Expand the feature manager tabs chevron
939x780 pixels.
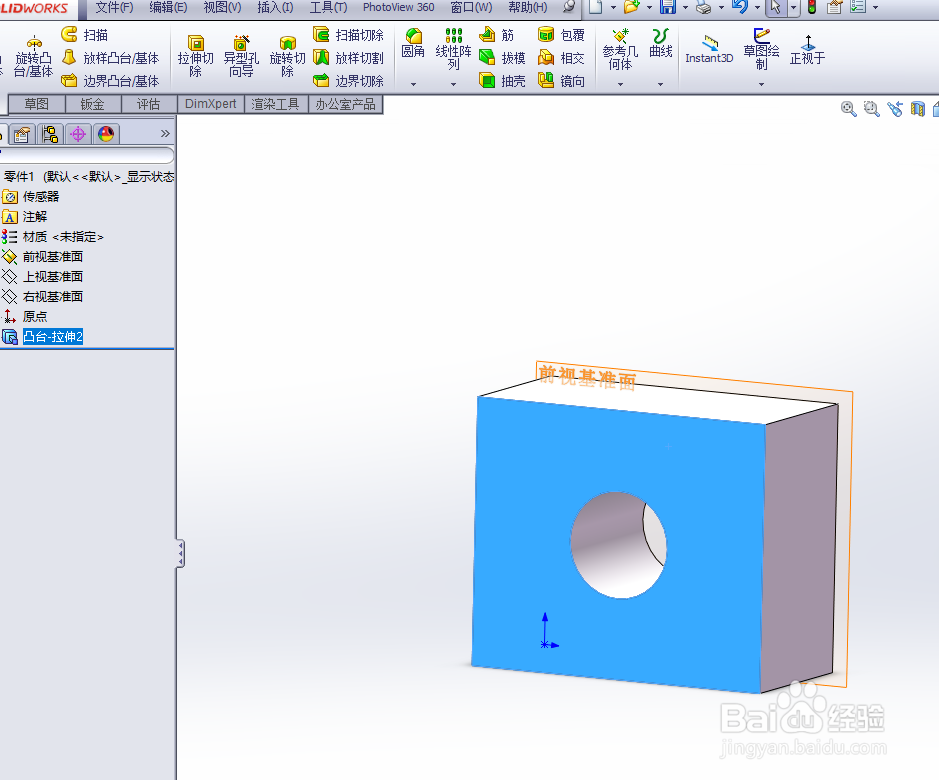(x=165, y=134)
